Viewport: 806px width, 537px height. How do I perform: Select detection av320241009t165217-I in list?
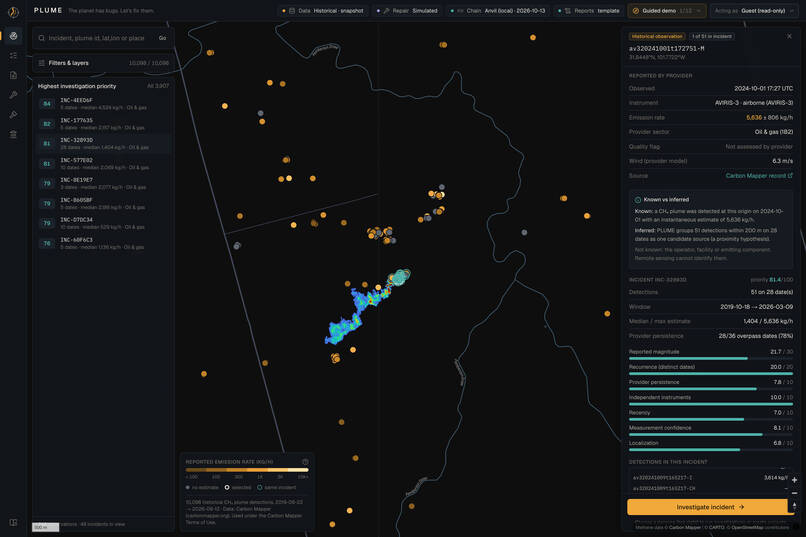point(711,477)
